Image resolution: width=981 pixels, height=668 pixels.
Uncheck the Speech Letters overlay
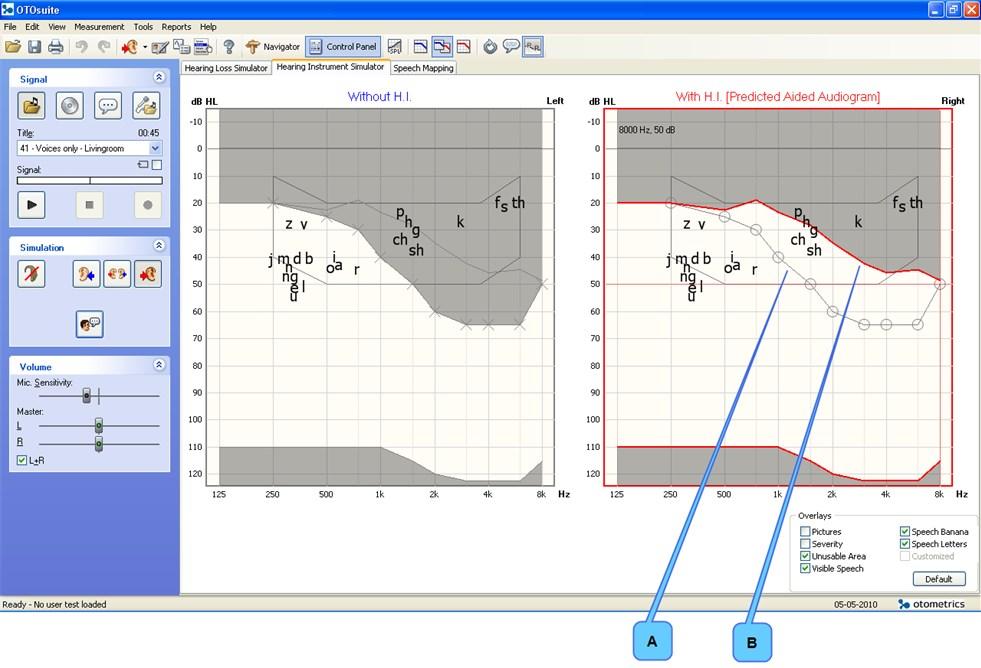[905, 544]
